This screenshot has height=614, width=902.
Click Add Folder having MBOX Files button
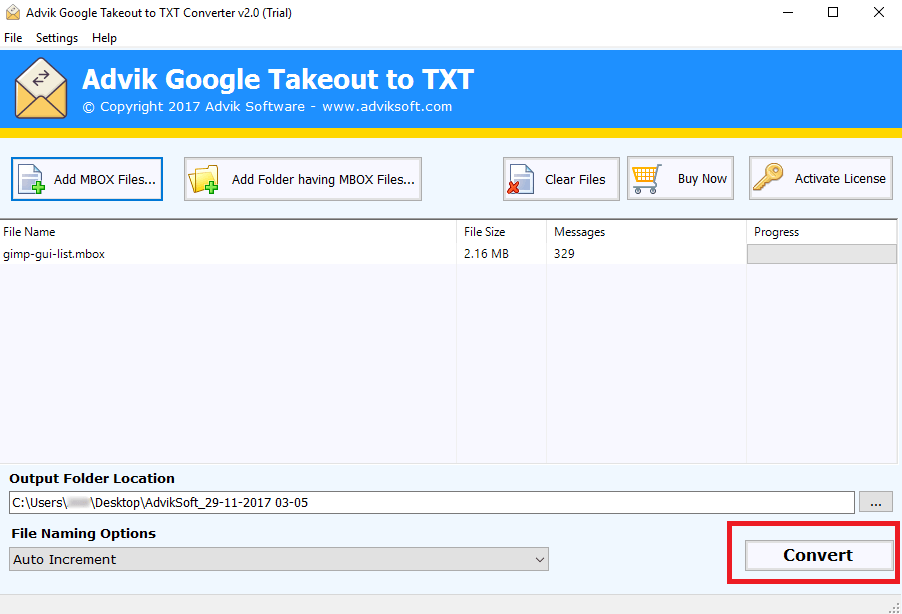(x=303, y=179)
